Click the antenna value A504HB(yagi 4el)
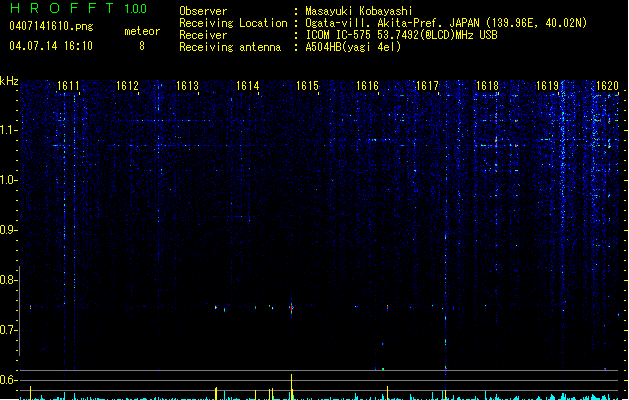The image size is (629, 400). [353, 47]
